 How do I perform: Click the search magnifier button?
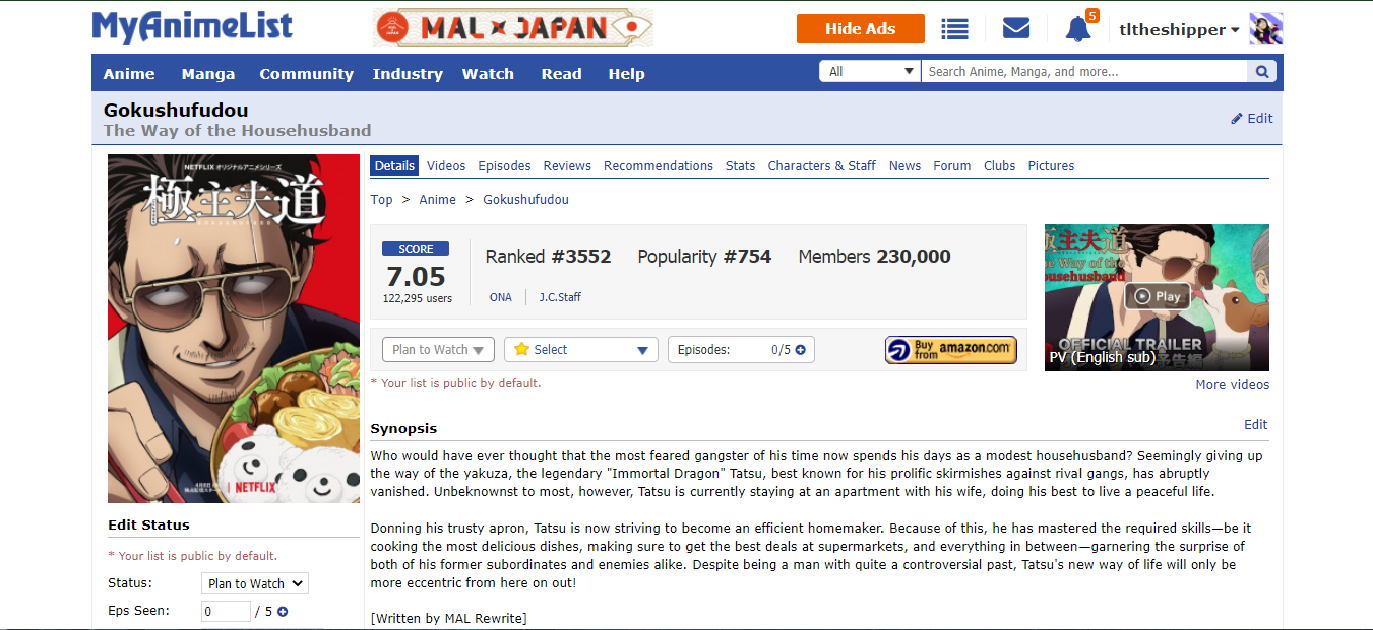click(x=1262, y=72)
